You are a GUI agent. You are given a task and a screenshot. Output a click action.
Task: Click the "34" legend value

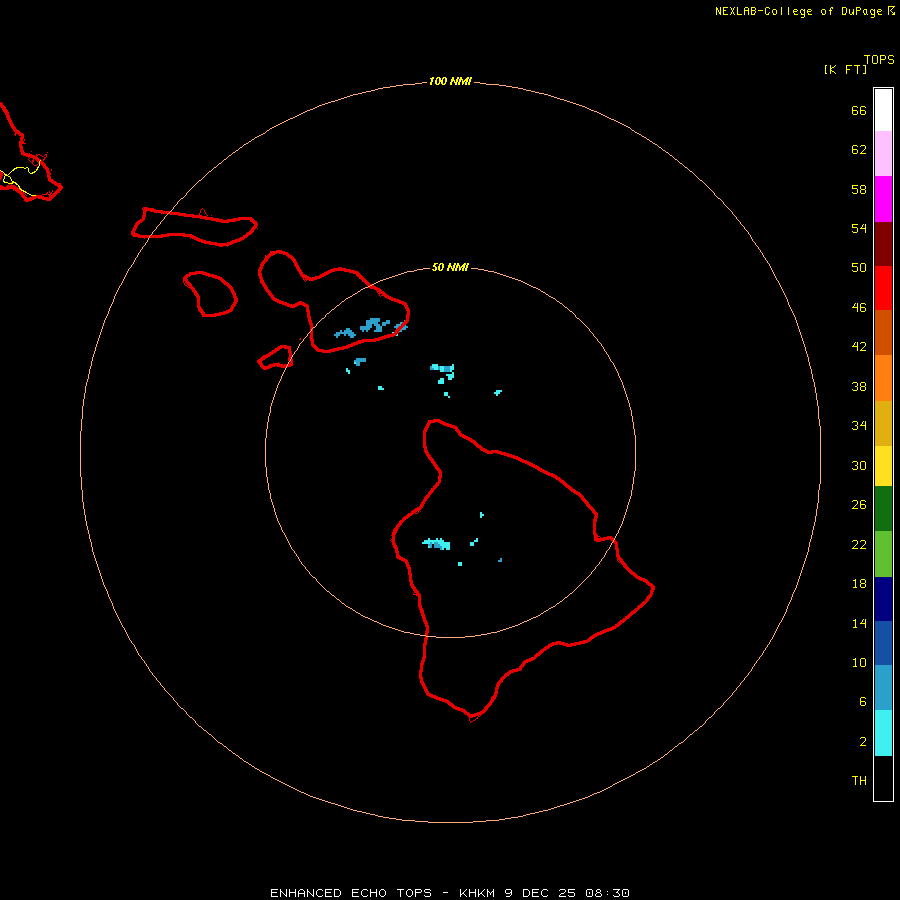(859, 426)
